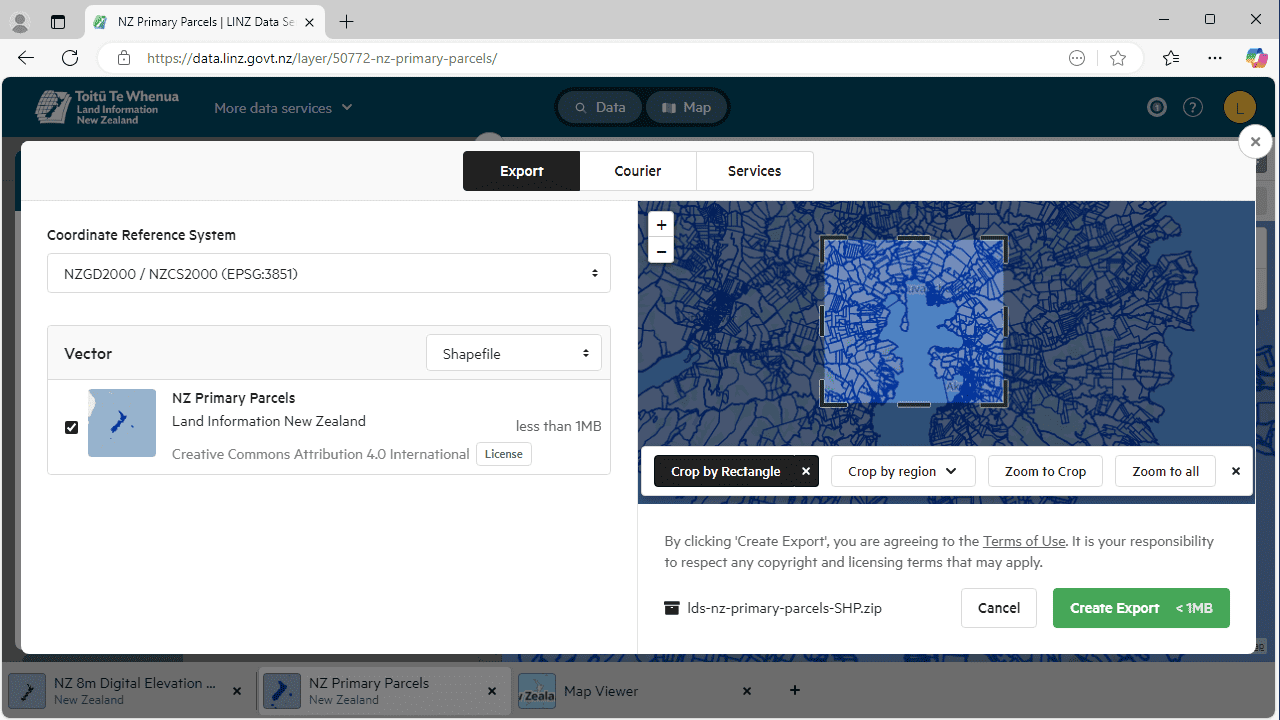
Task: Switch to Map view
Action: [686, 108]
